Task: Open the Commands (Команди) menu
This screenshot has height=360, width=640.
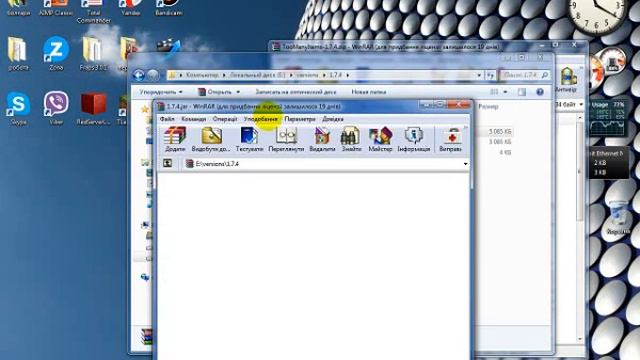Action: pyautogui.click(x=193, y=119)
